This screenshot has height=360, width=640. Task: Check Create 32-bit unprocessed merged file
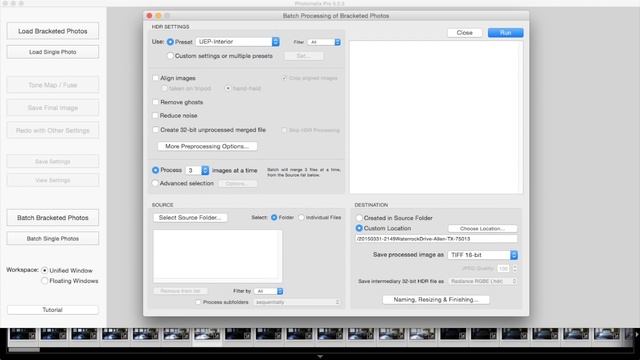pos(156,130)
